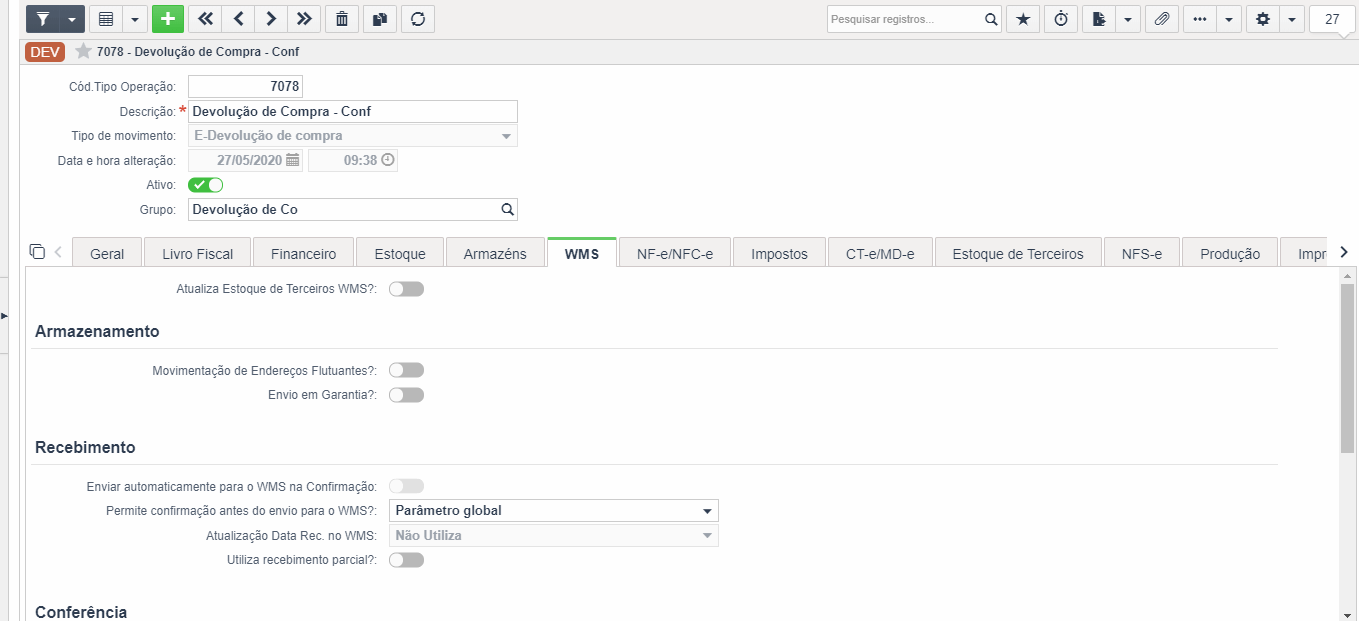
Task: Open the filter funnel button
Action: pos(42,19)
